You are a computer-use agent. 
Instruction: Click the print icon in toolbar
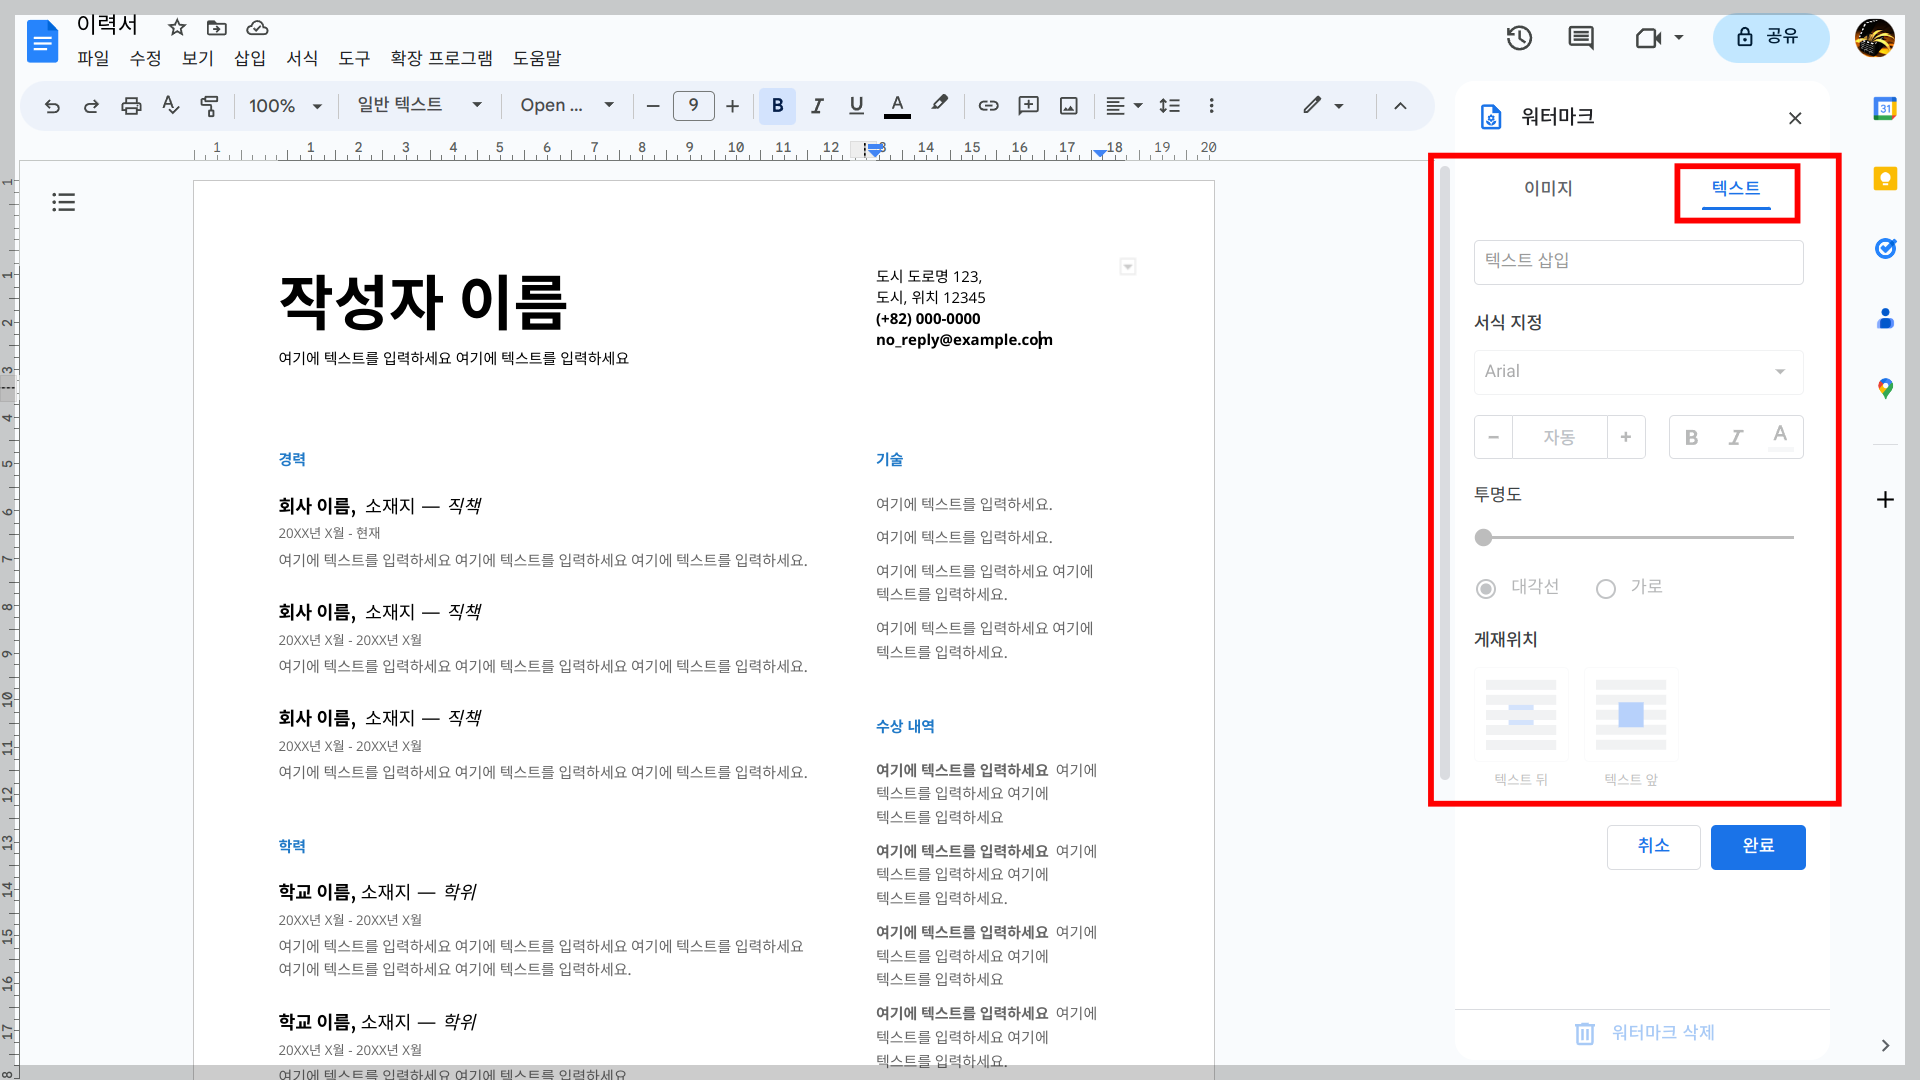[x=131, y=106]
